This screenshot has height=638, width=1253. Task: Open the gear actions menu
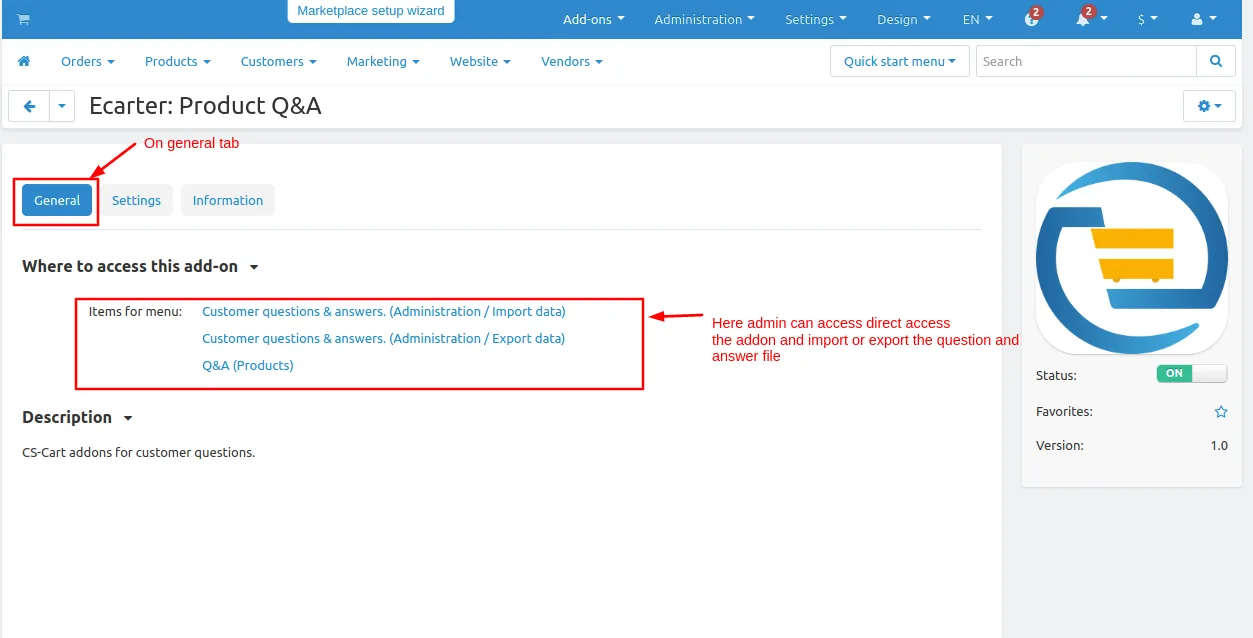pyautogui.click(x=1209, y=106)
